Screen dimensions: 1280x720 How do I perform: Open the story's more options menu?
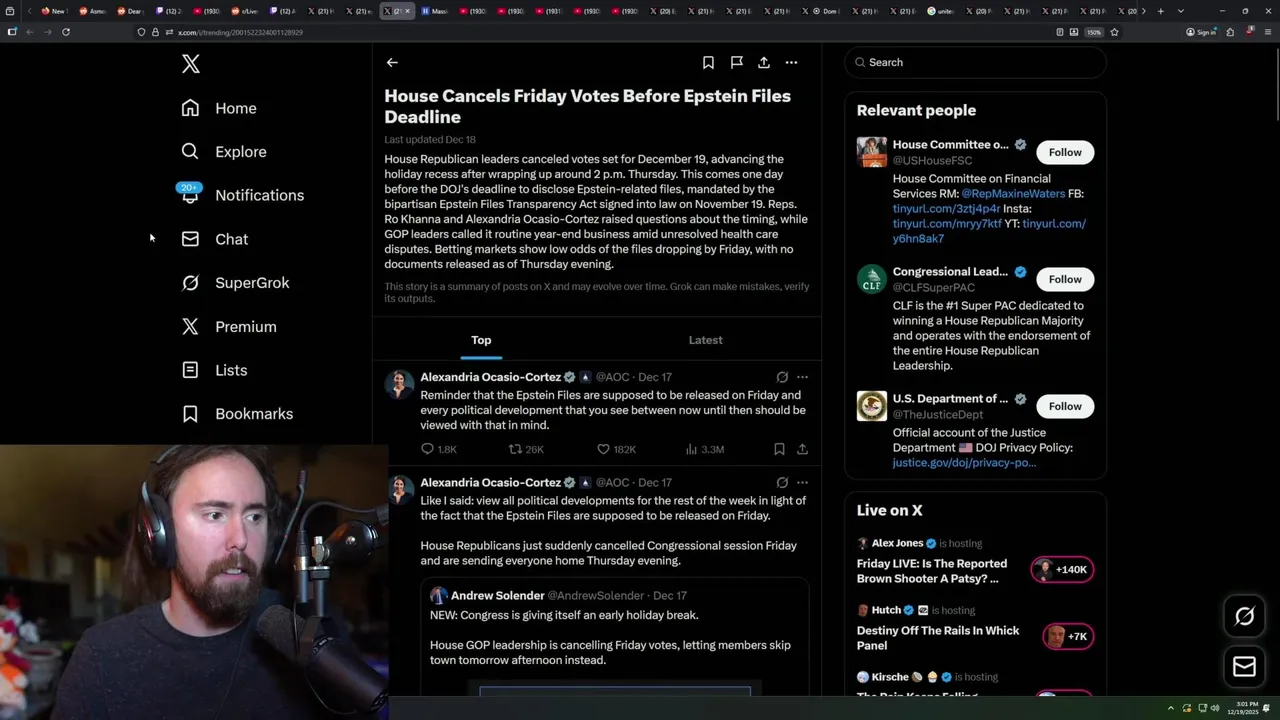791,62
